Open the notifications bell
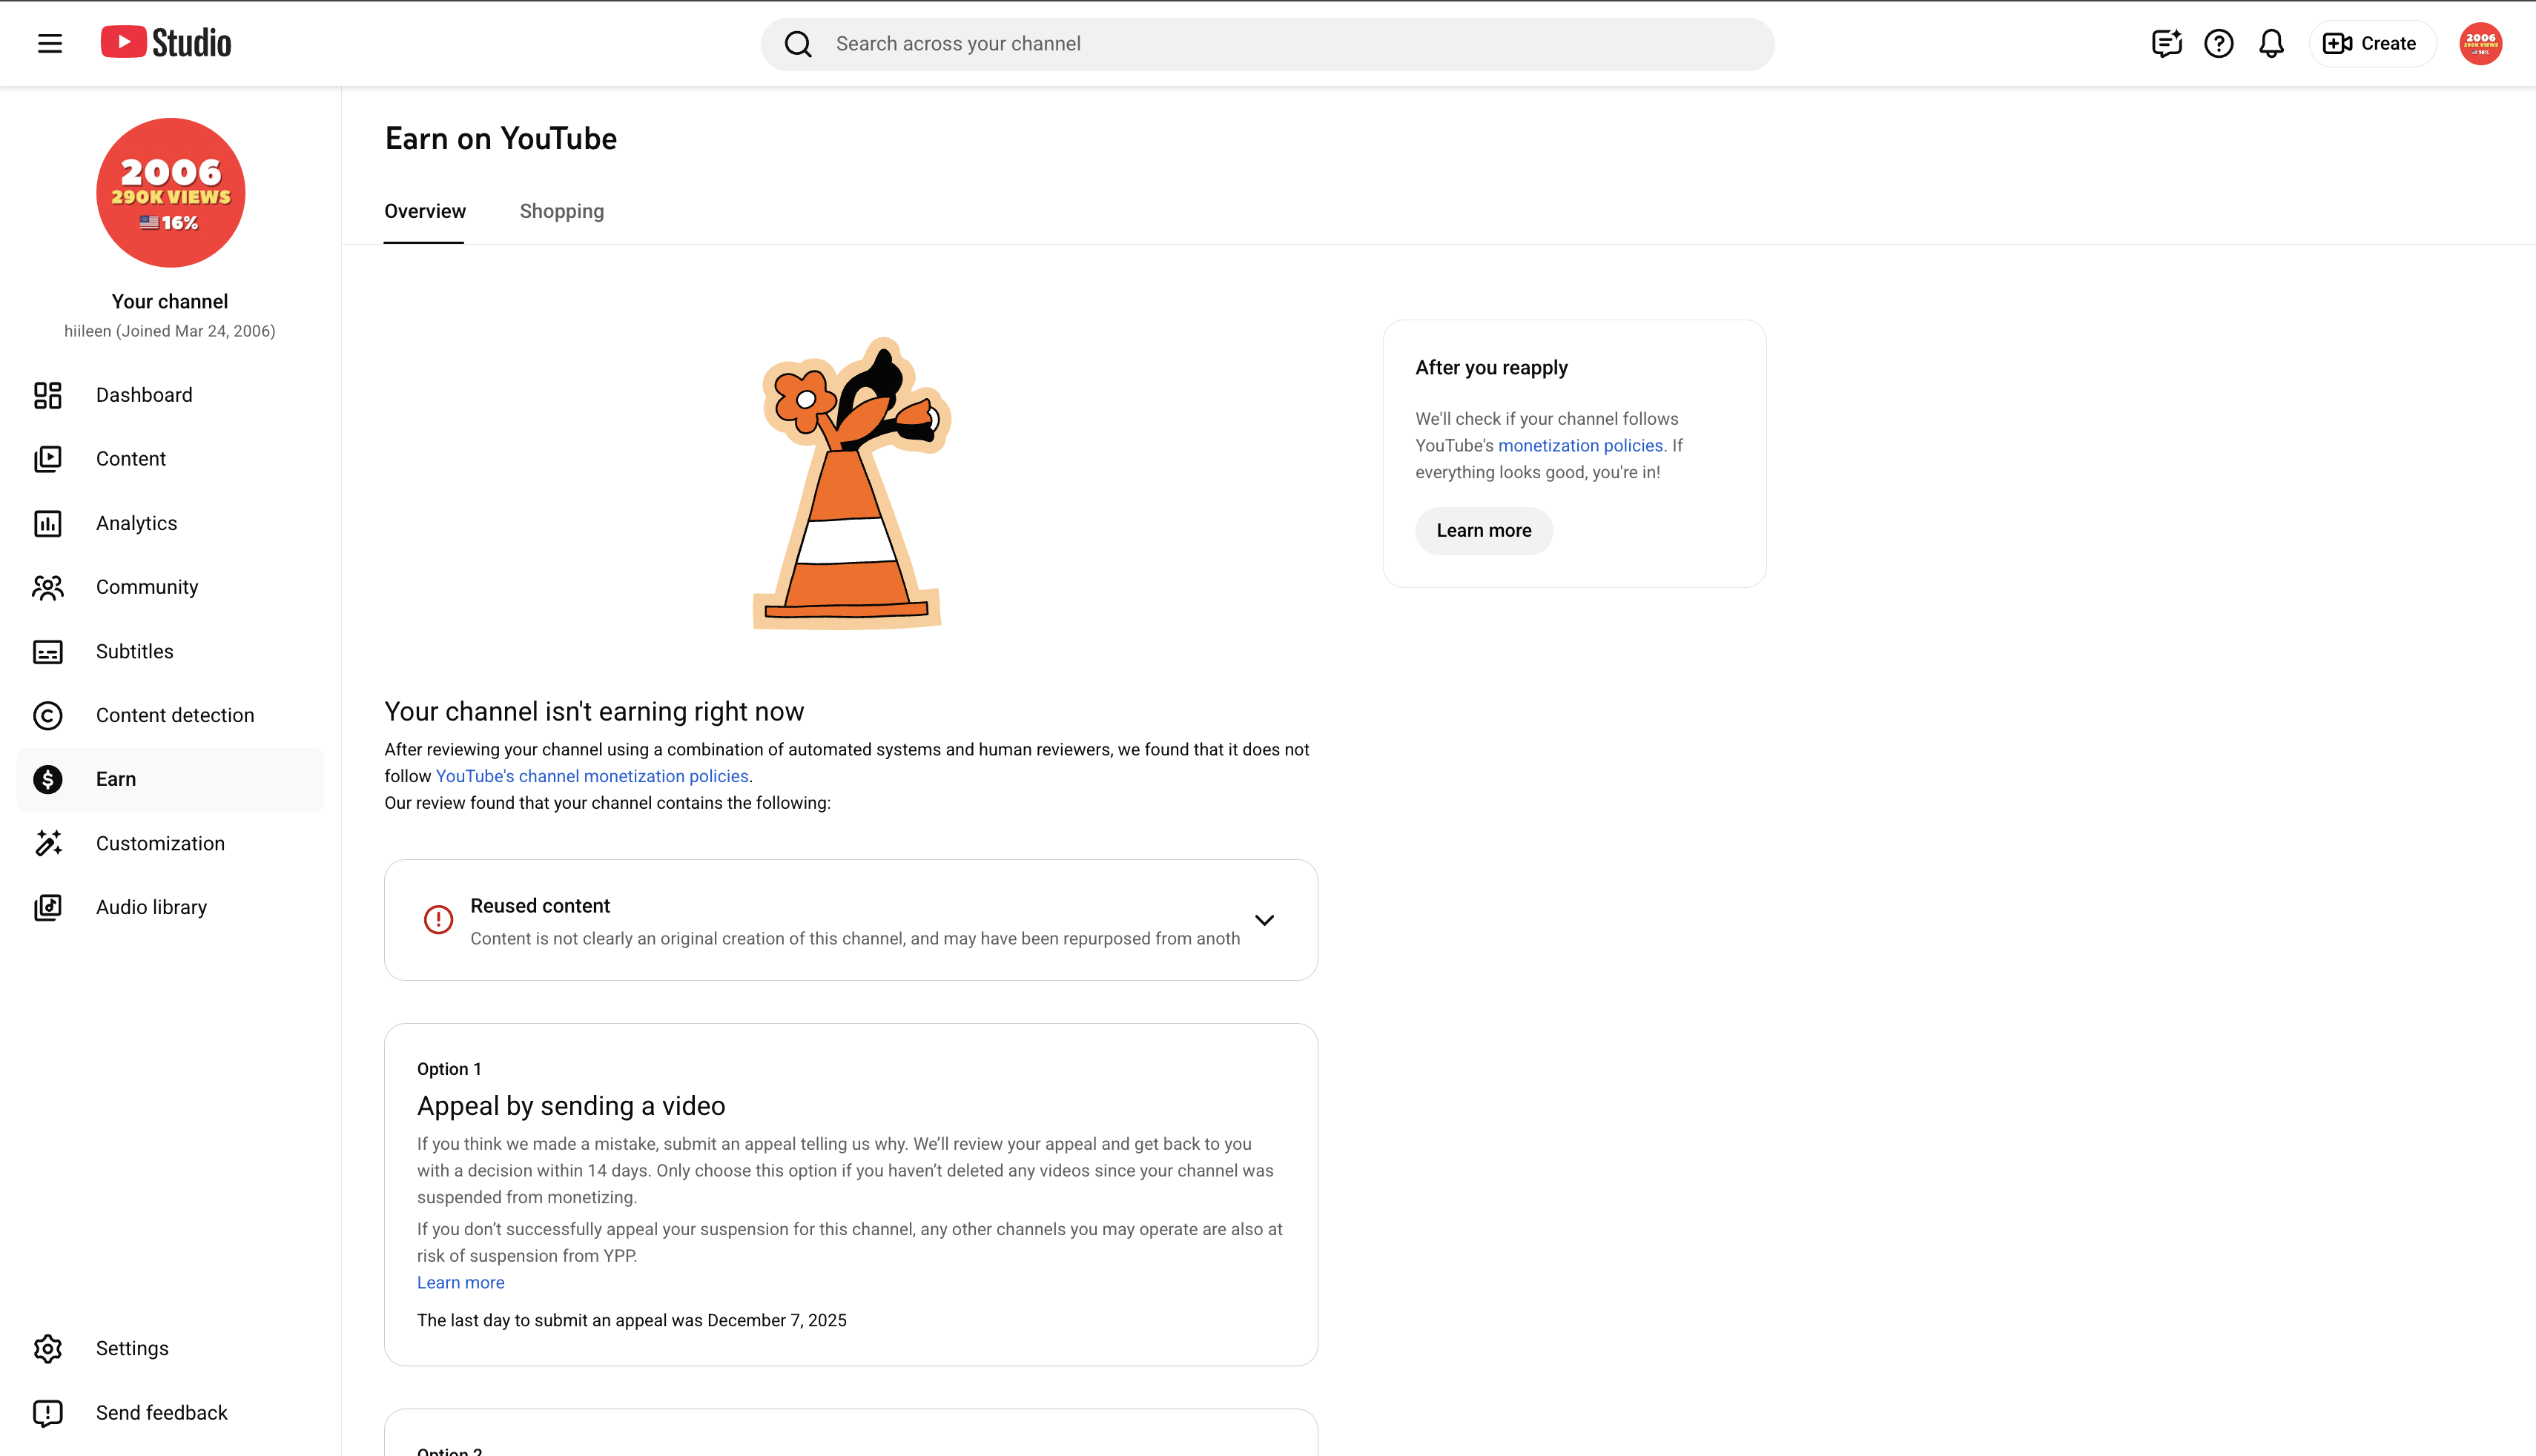 [x=2271, y=43]
